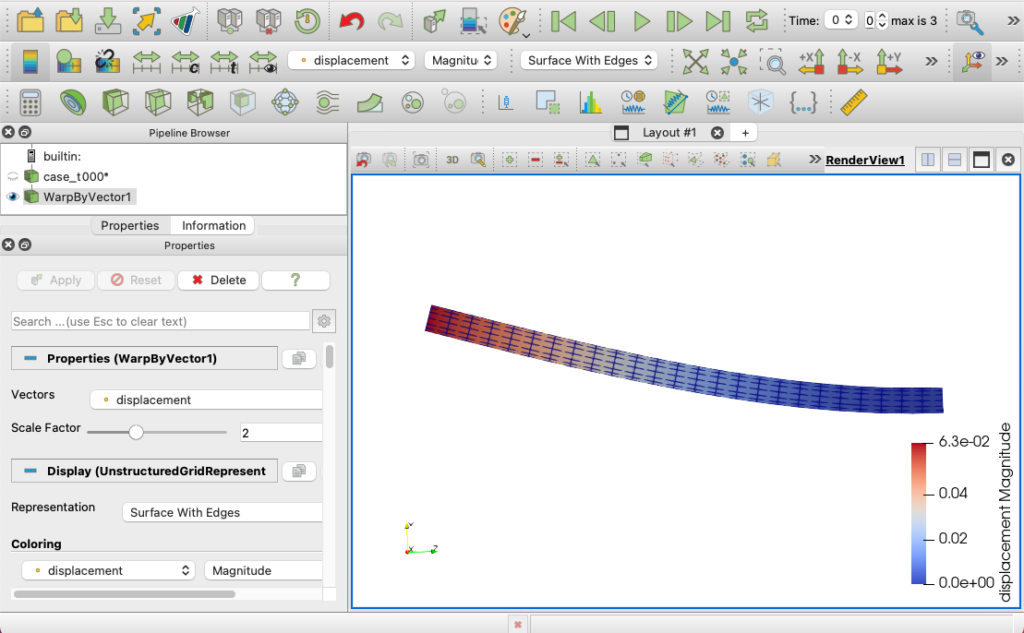Set the view direction to +Y
This screenshot has height=633, width=1024.
pos(889,61)
